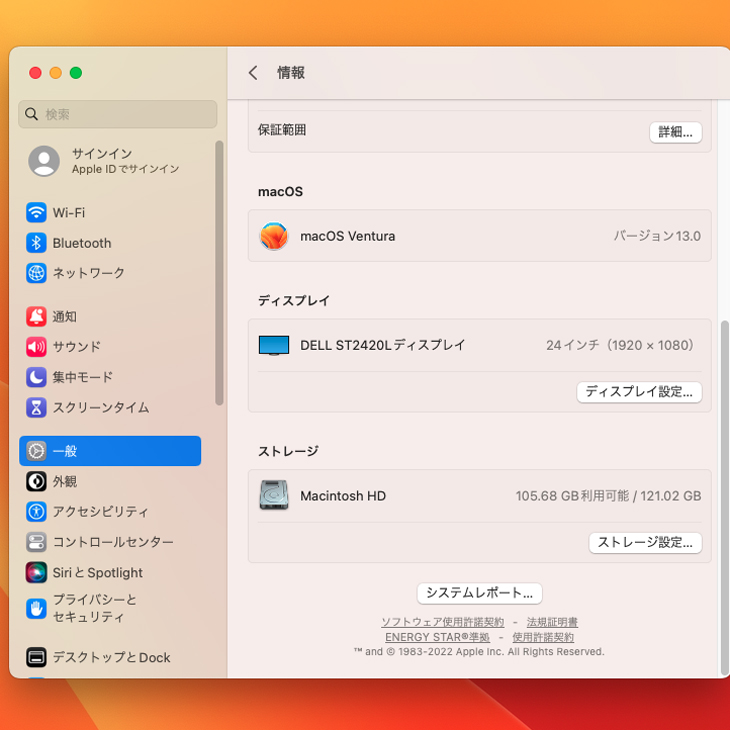Select 集中モード in the sidebar
This screenshot has height=730, width=730.
click(x=110, y=377)
